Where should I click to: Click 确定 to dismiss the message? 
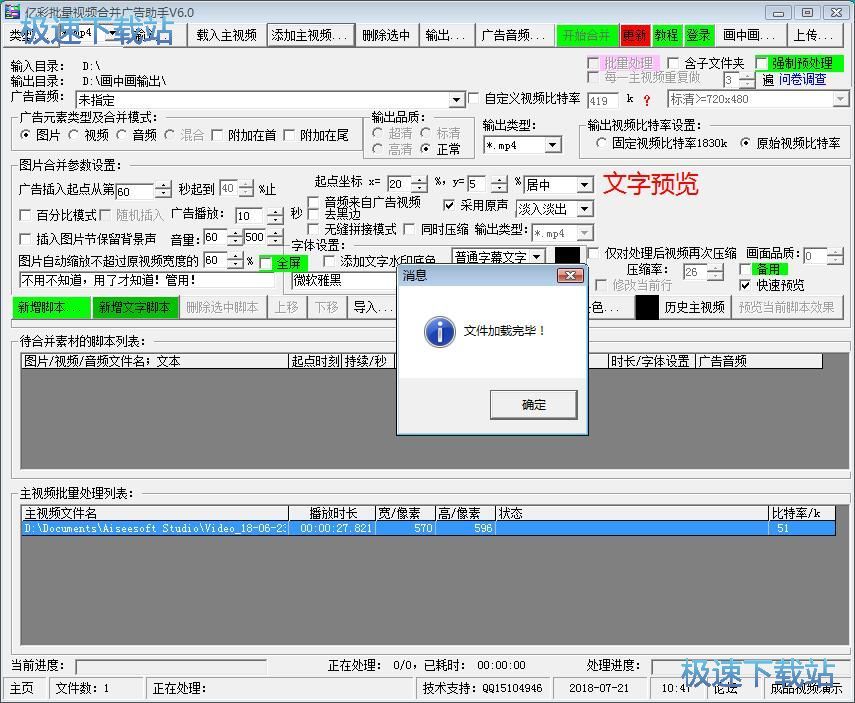pos(534,405)
